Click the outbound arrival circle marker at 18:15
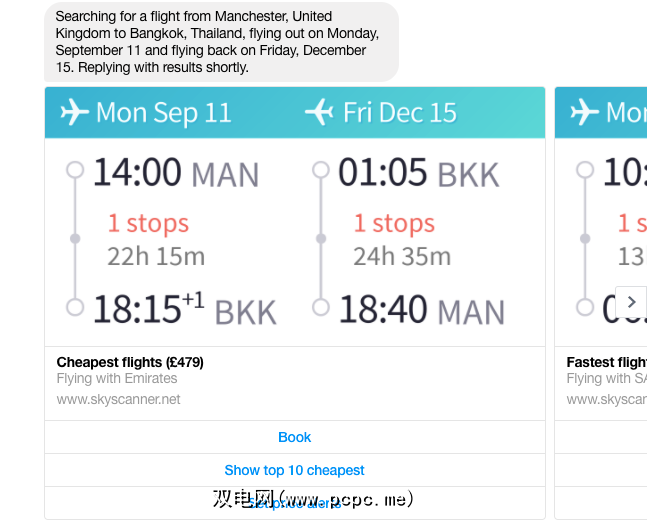The width and height of the screenshot is (670, 522). pyautogui.click(x=74, y=307)
